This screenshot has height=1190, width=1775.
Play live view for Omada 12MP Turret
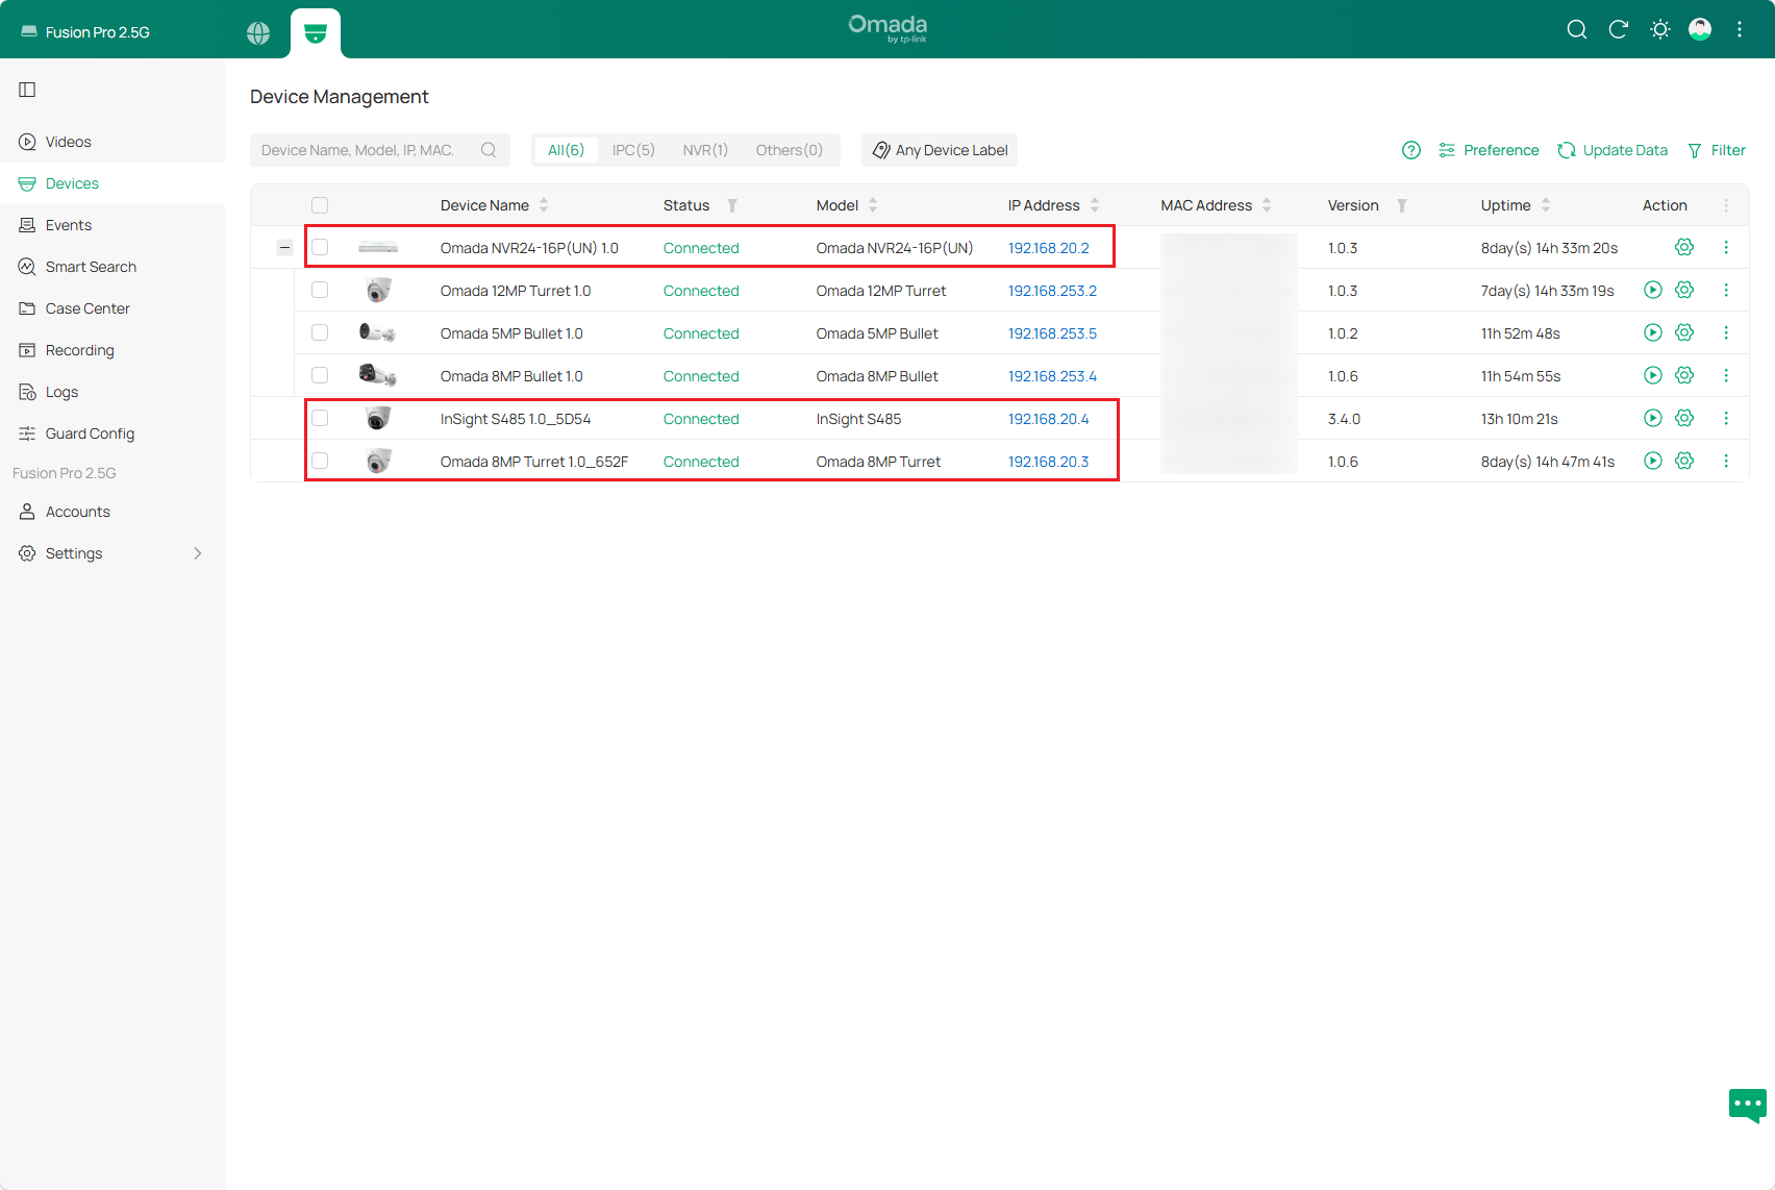(x=1653, y=290)
